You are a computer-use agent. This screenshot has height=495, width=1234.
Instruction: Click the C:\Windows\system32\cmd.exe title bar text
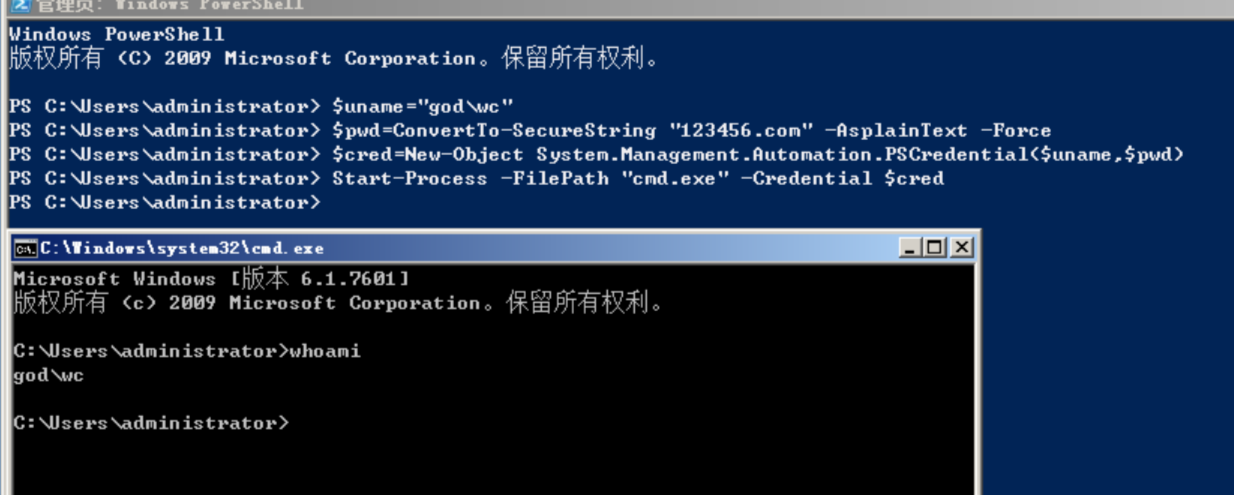[x=182, y=248]
